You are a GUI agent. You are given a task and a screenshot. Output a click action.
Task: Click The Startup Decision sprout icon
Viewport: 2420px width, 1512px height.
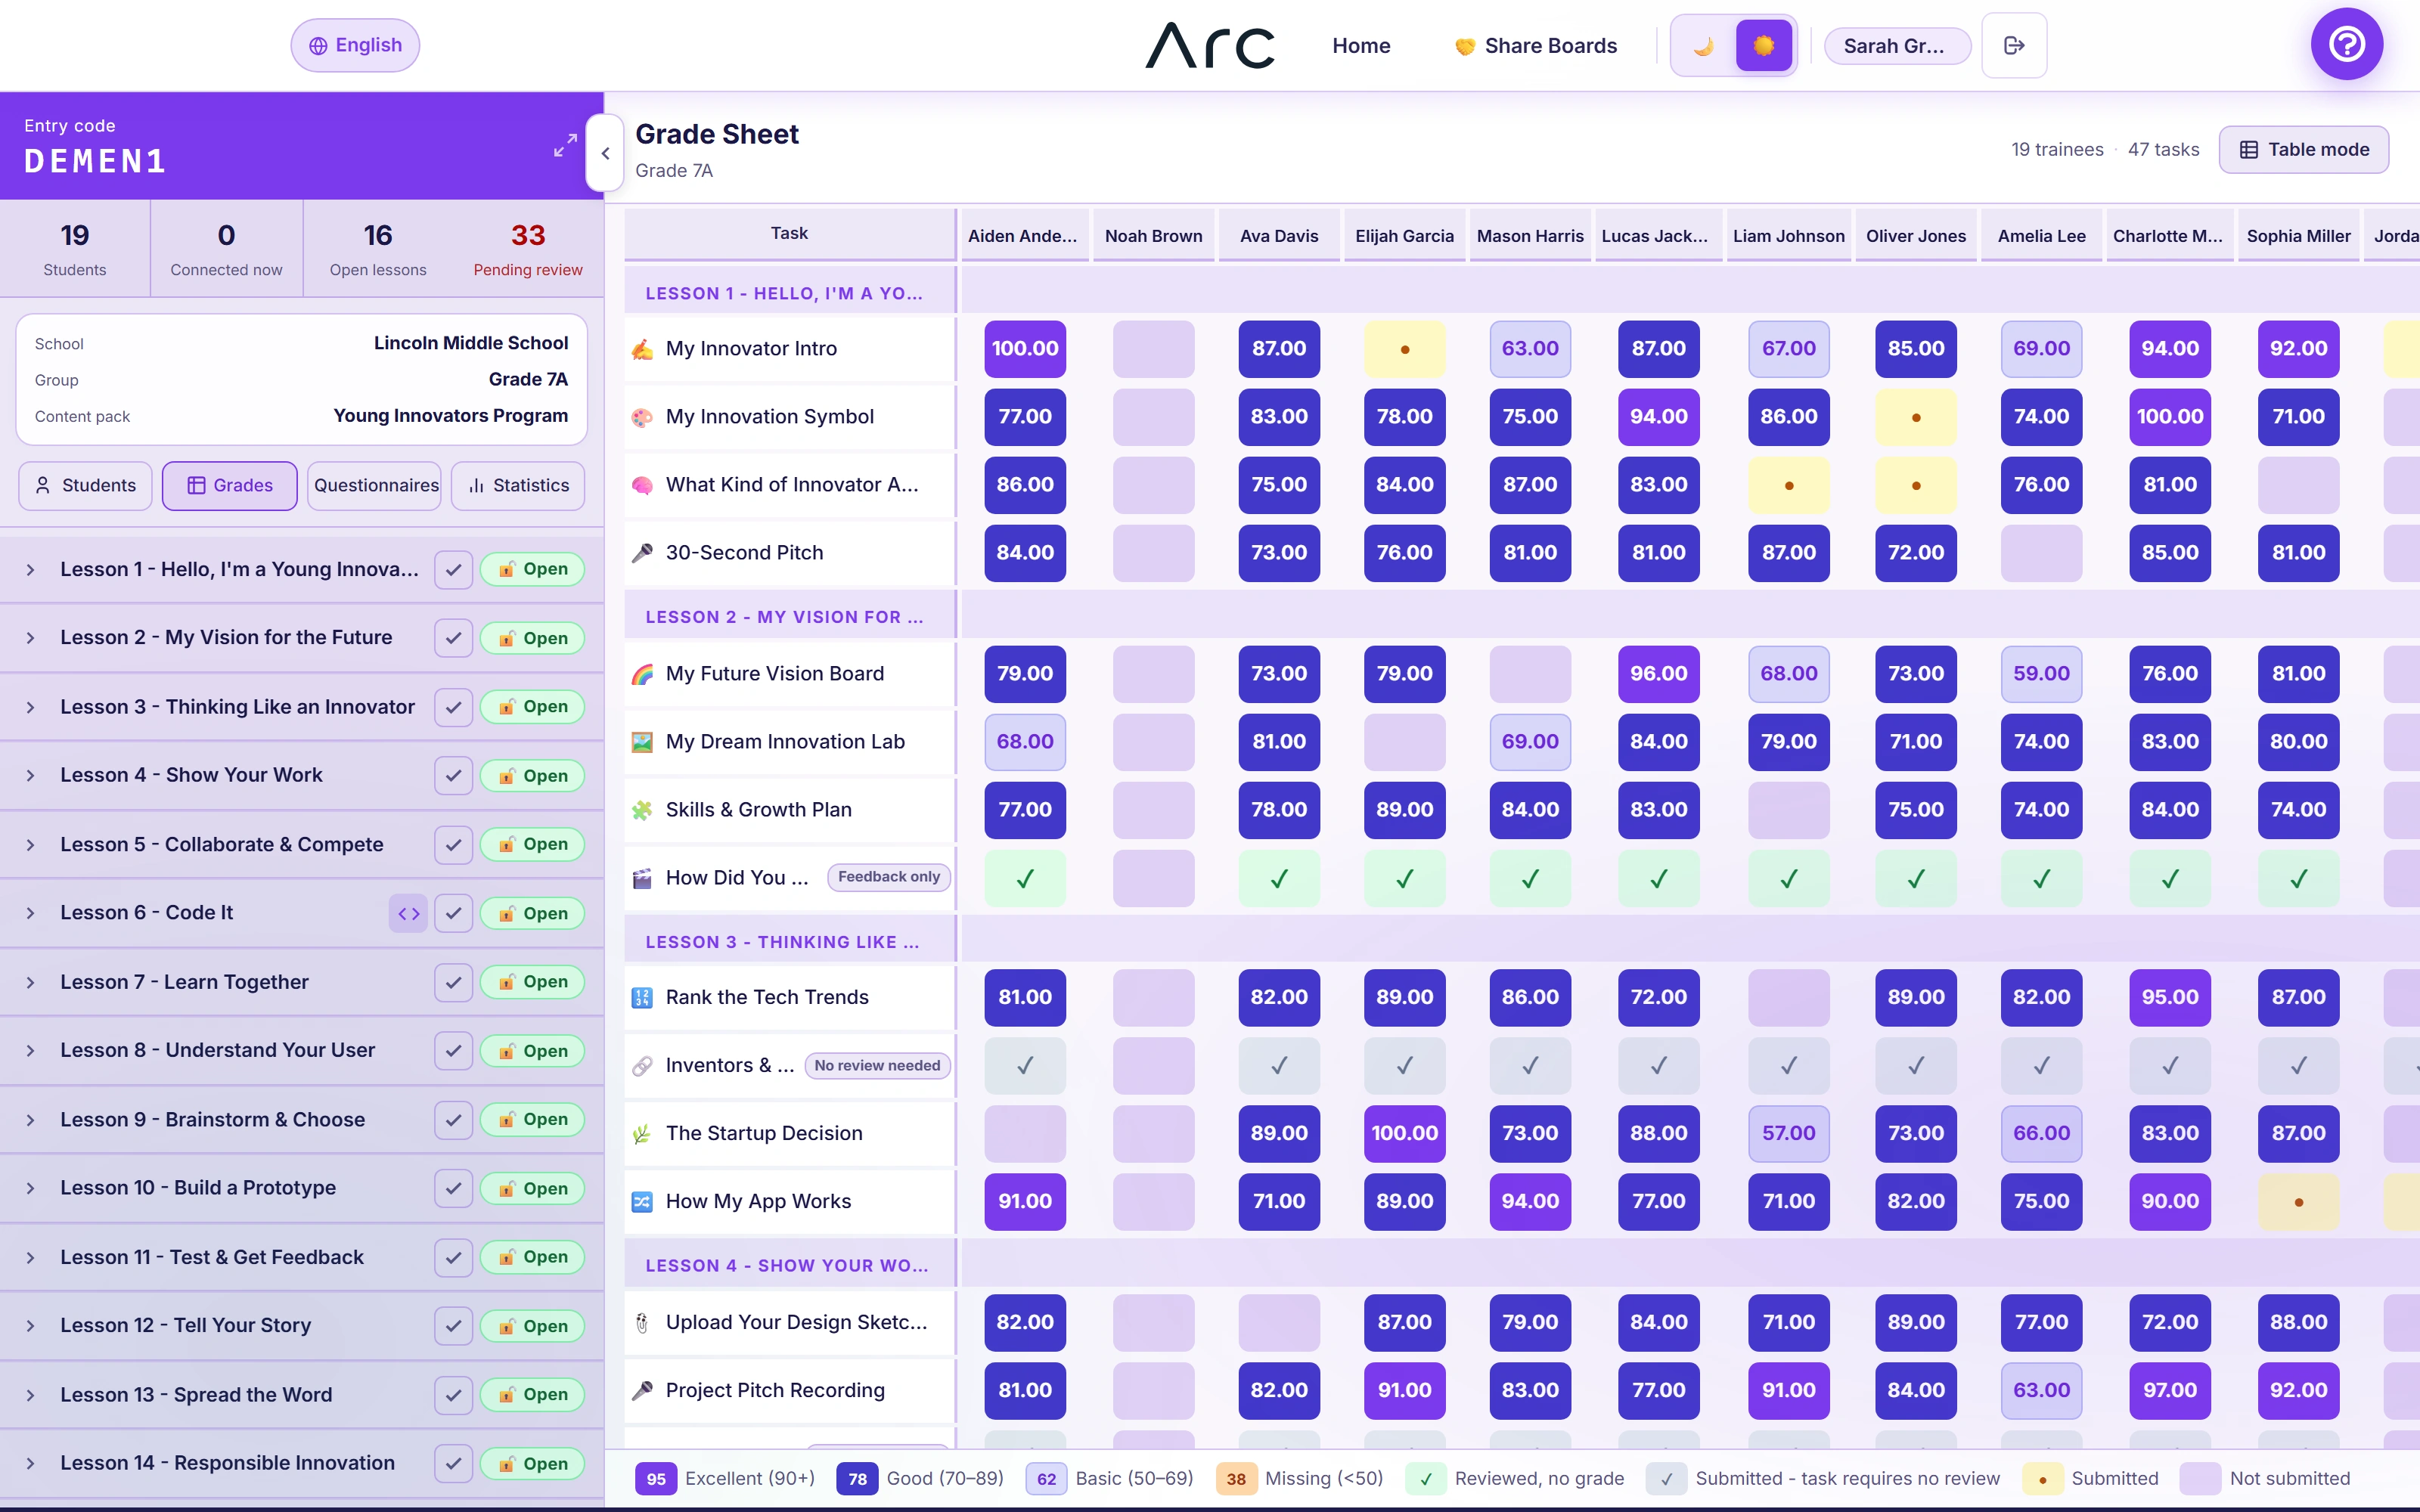(642, 1133)
